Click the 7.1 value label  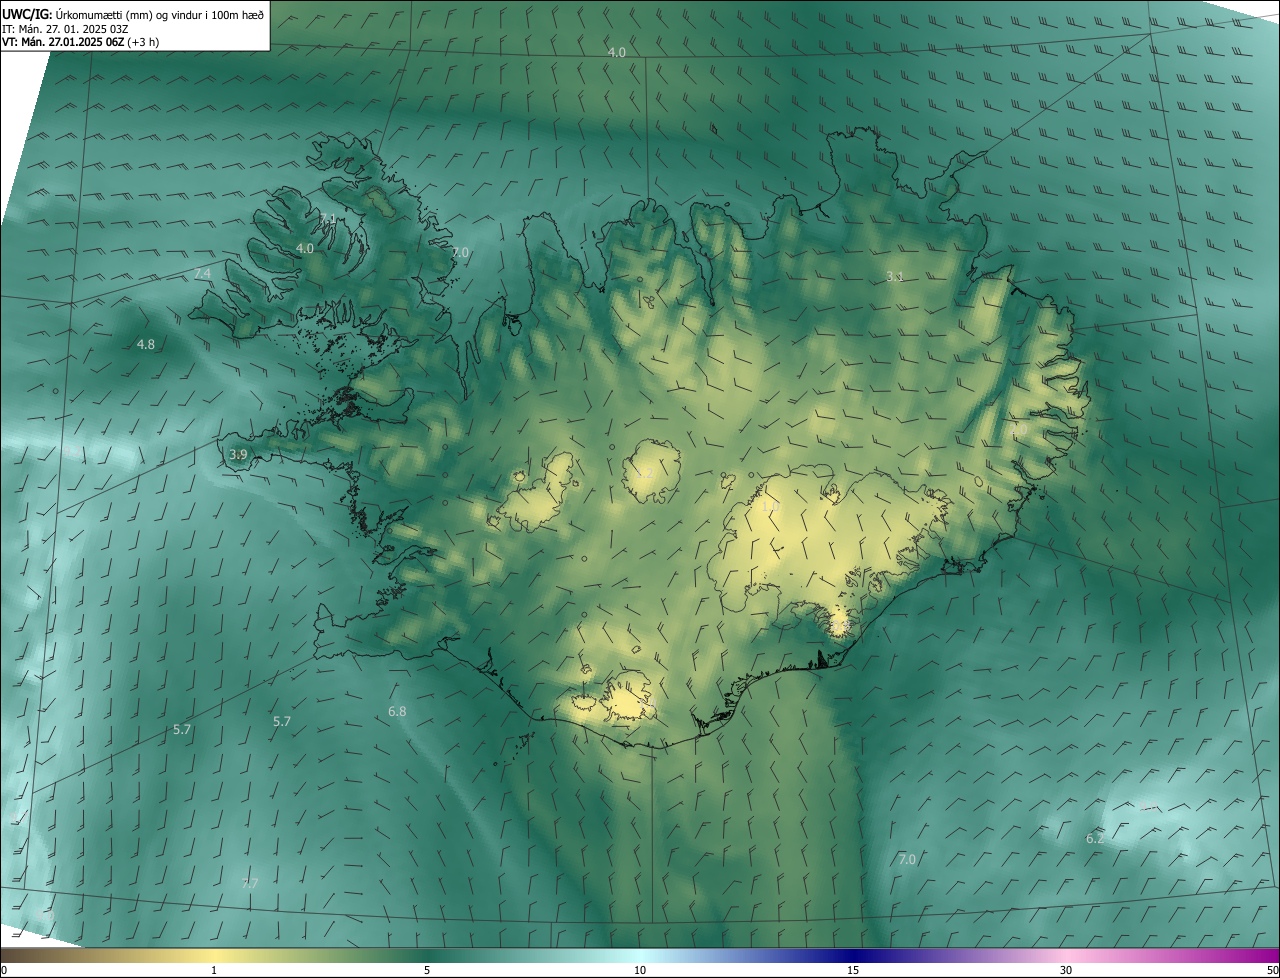pyautogui.click(x=327, y=217)
